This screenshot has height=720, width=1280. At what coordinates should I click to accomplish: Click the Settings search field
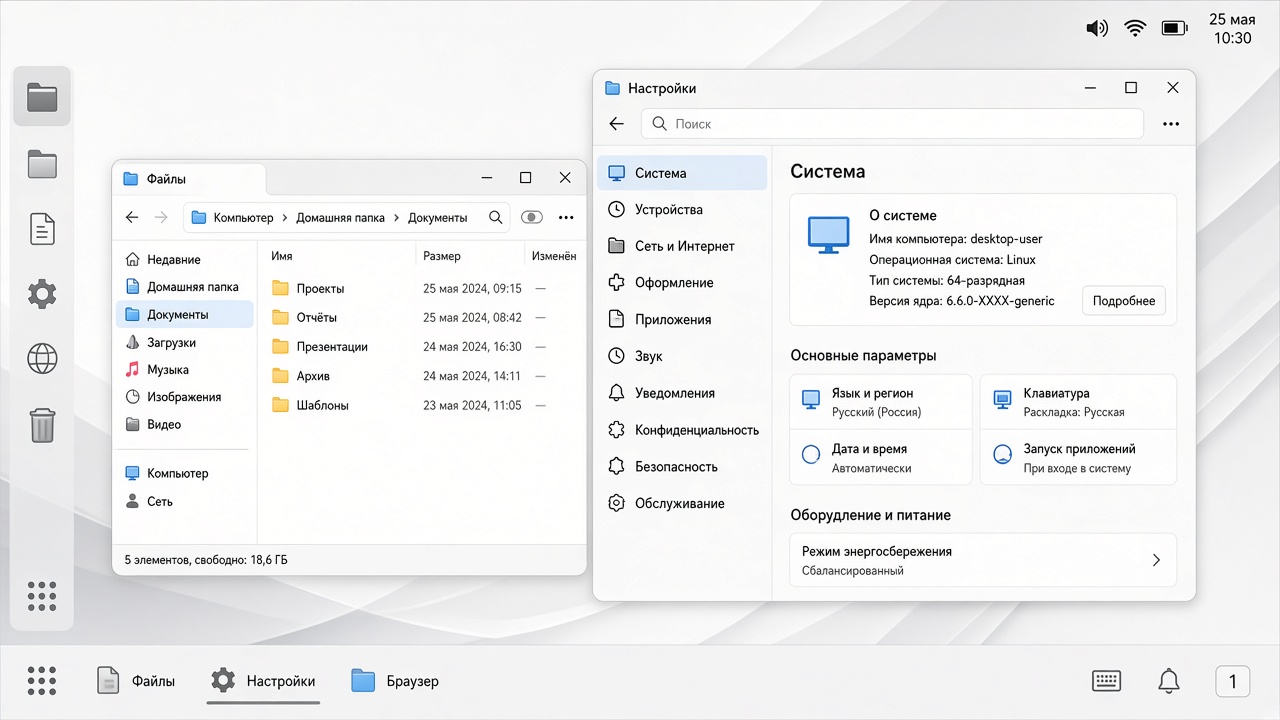[892, 124]
